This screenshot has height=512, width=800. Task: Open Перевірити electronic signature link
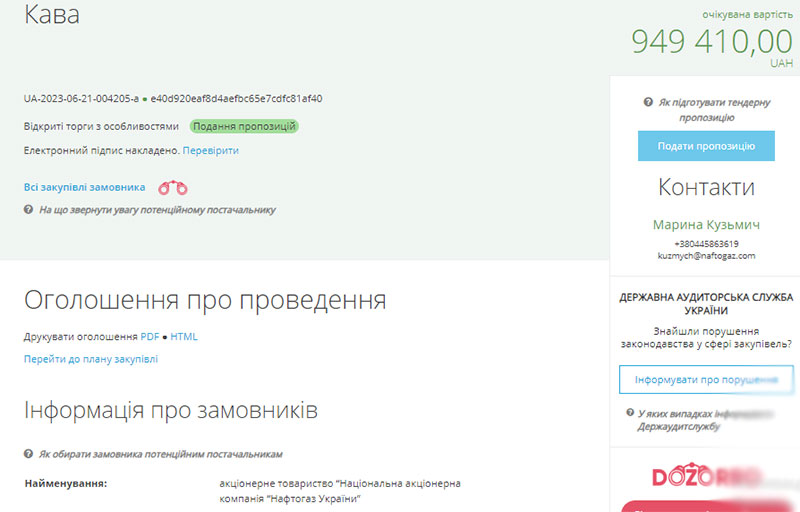click(210, 150)
